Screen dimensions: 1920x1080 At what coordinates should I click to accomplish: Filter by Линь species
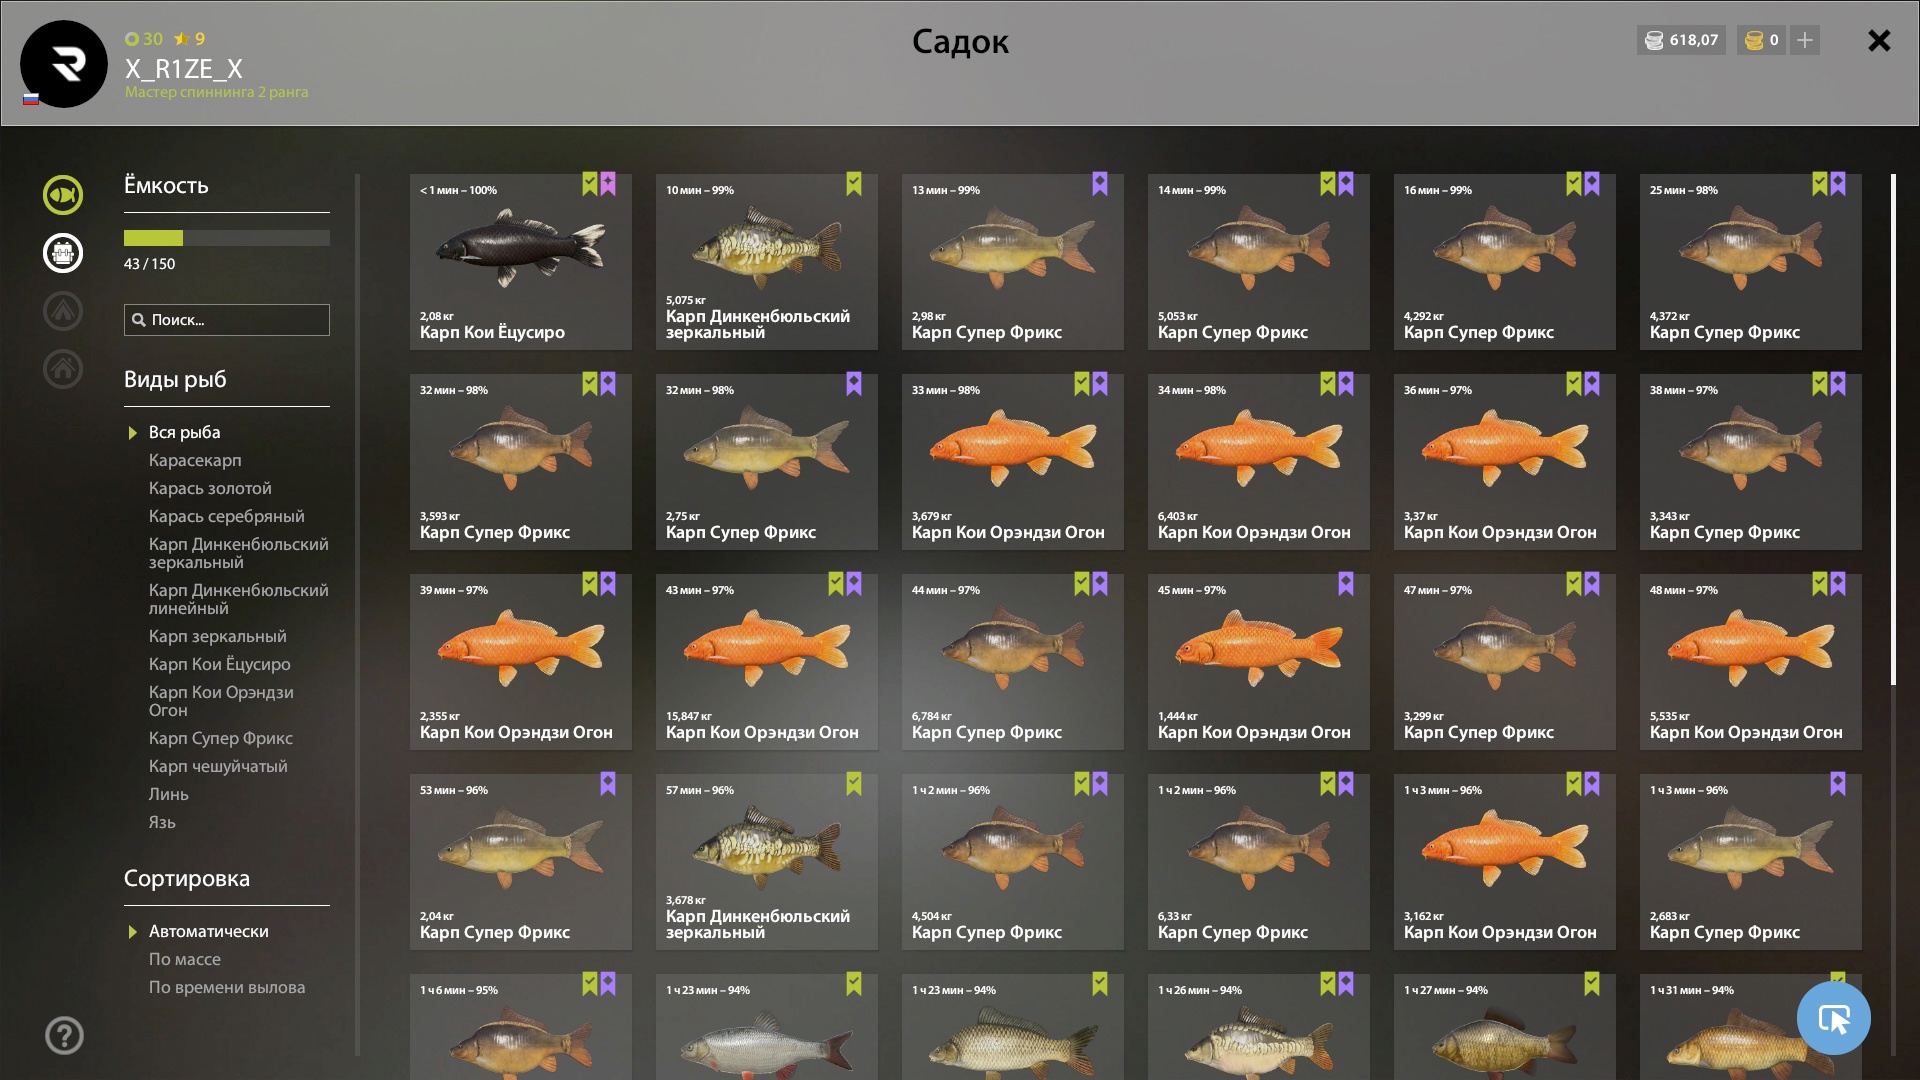(x=169, y=794)
